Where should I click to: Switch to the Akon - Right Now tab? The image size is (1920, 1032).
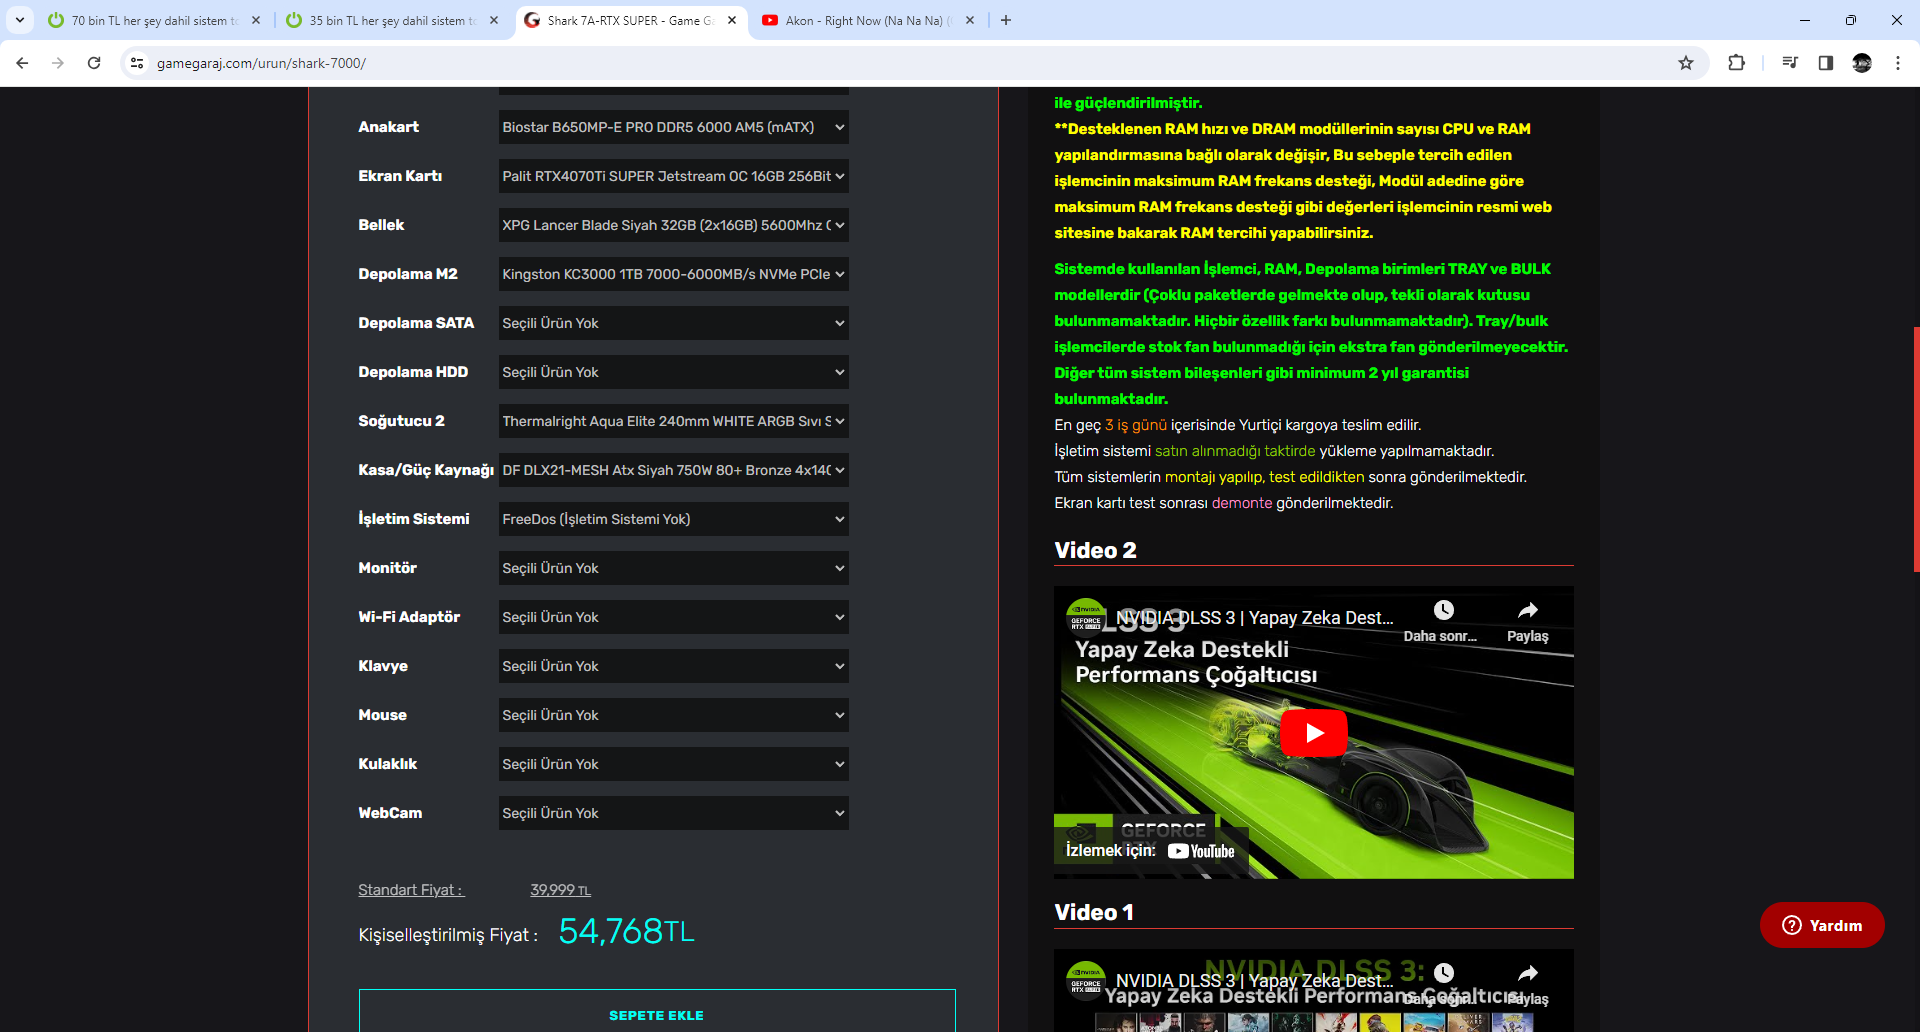click(868, 20)
